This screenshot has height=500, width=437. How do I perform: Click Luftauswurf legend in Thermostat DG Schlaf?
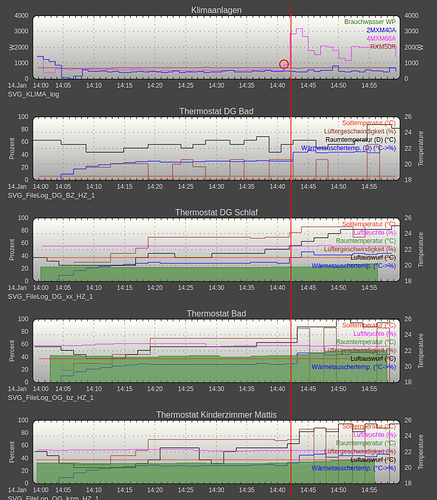[373, 257]
